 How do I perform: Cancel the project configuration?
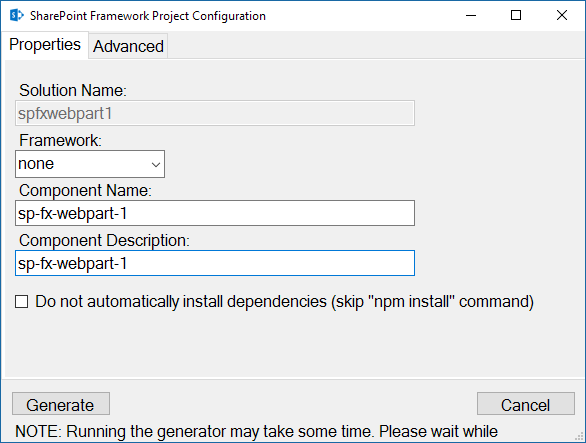526,404
